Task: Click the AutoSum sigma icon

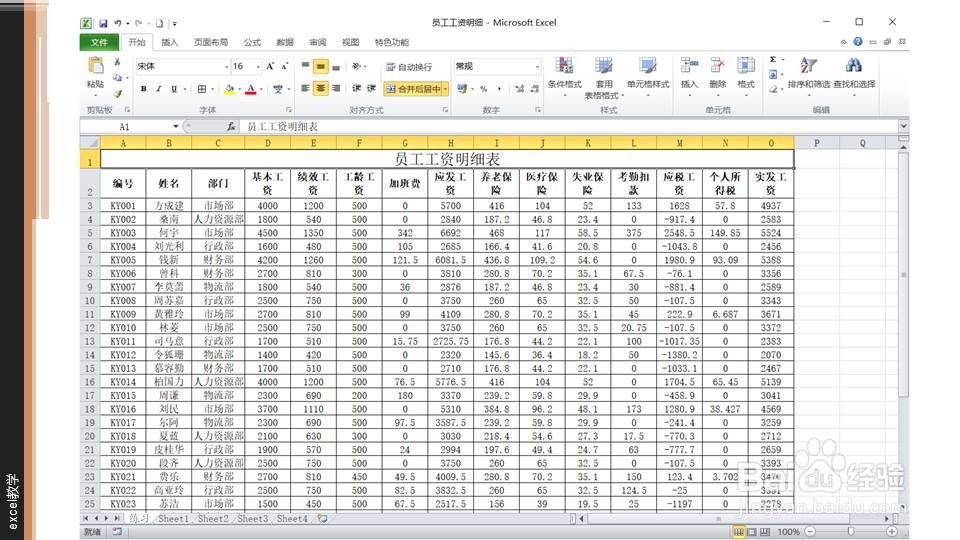Action: pos(773,59)
